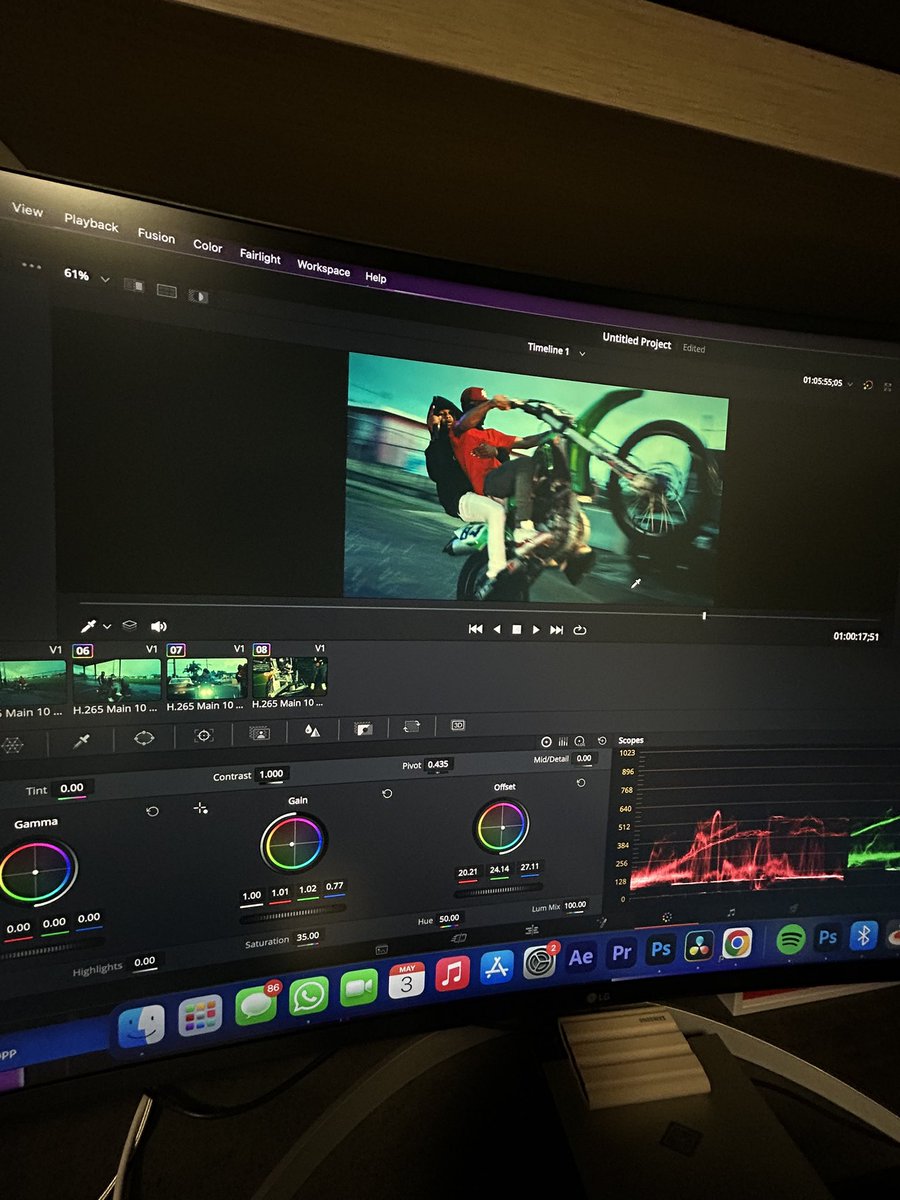Toggle the image wipe viewer mode
900x1200 pixels.
pyautogui.click(x=133, y=285)
